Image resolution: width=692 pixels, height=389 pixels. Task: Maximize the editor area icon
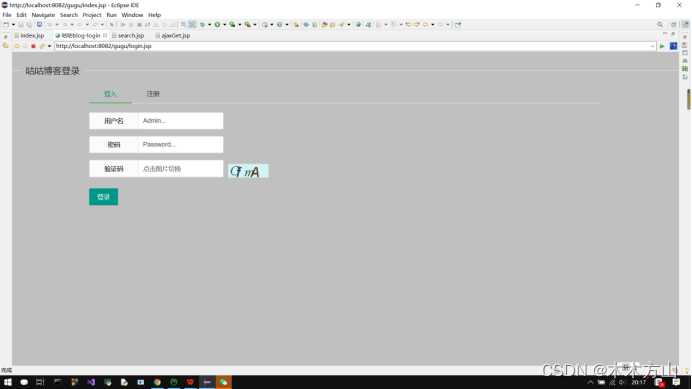pos(673,34)
